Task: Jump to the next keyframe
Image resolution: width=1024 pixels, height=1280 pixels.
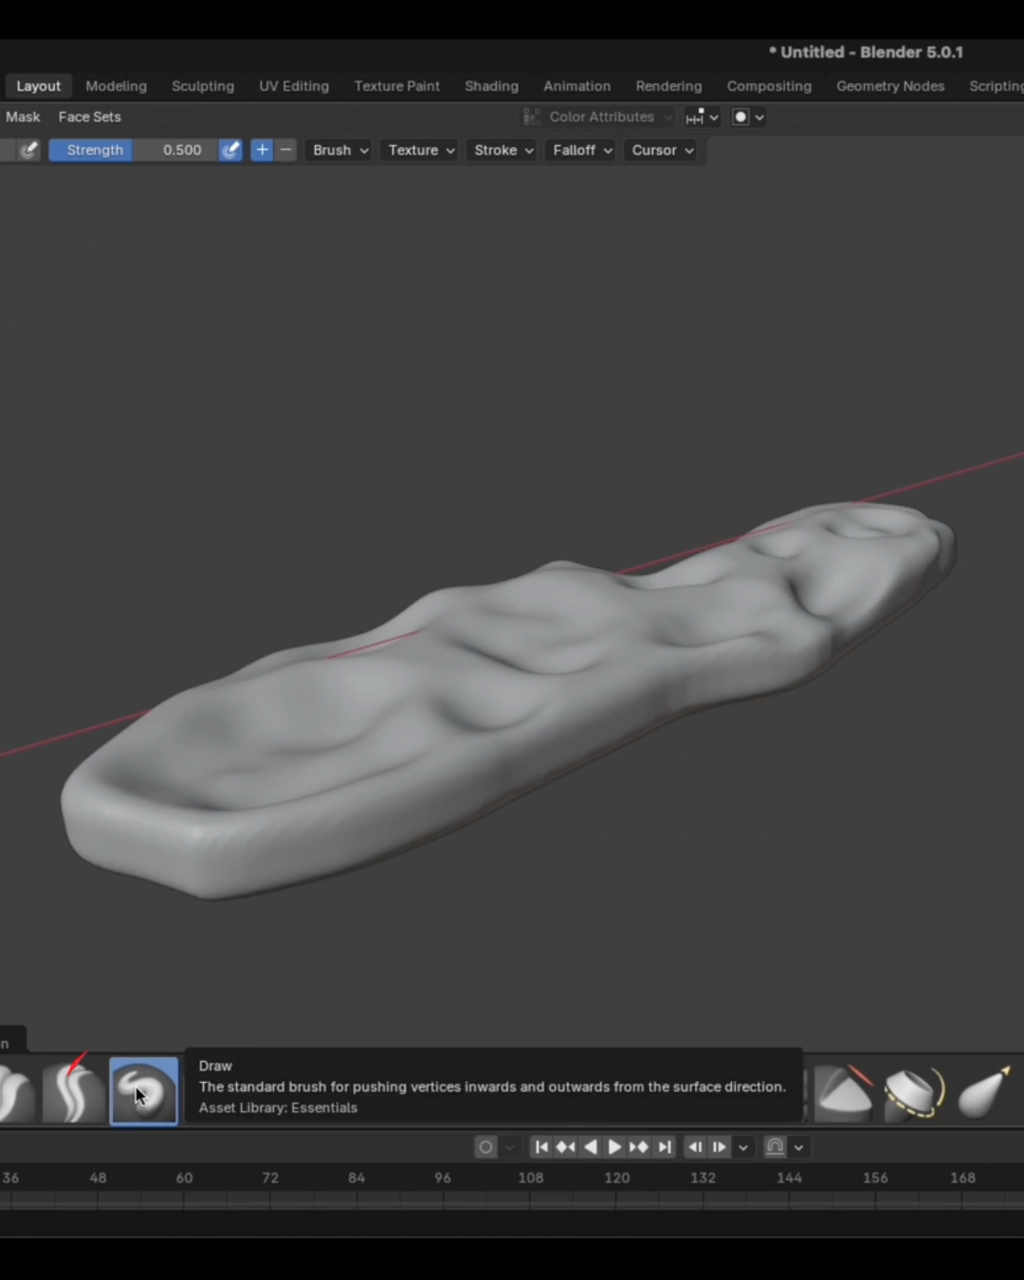Action: click(639, 1147)
